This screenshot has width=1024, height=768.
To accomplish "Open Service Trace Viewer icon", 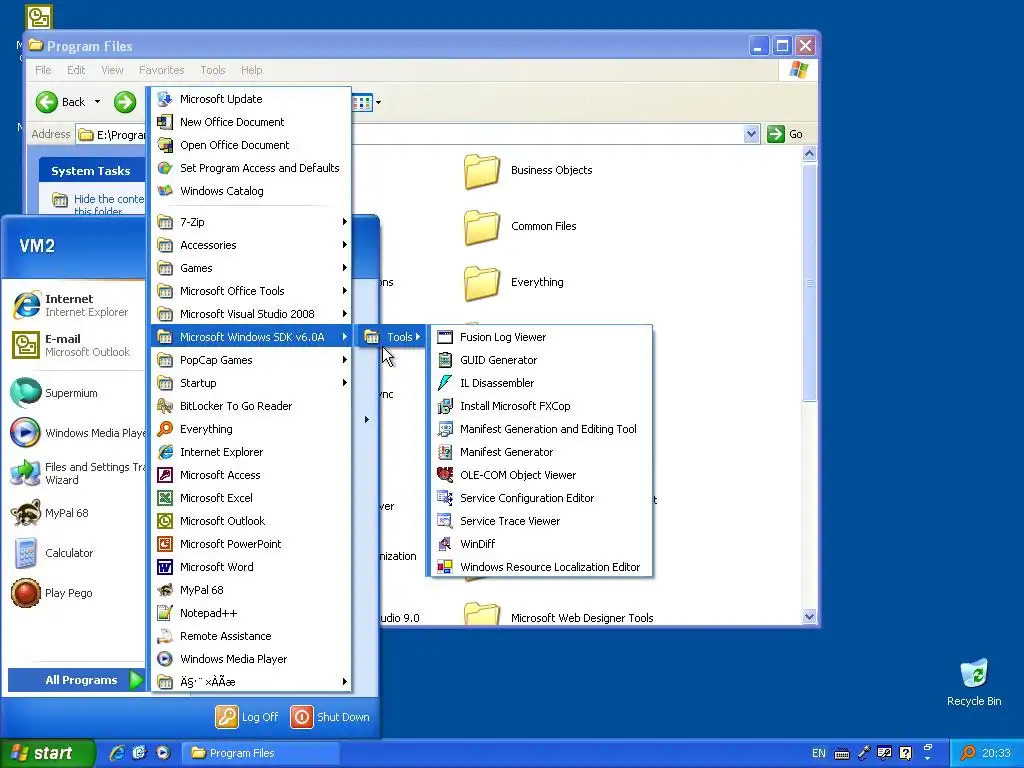I will tap(445, 521).
